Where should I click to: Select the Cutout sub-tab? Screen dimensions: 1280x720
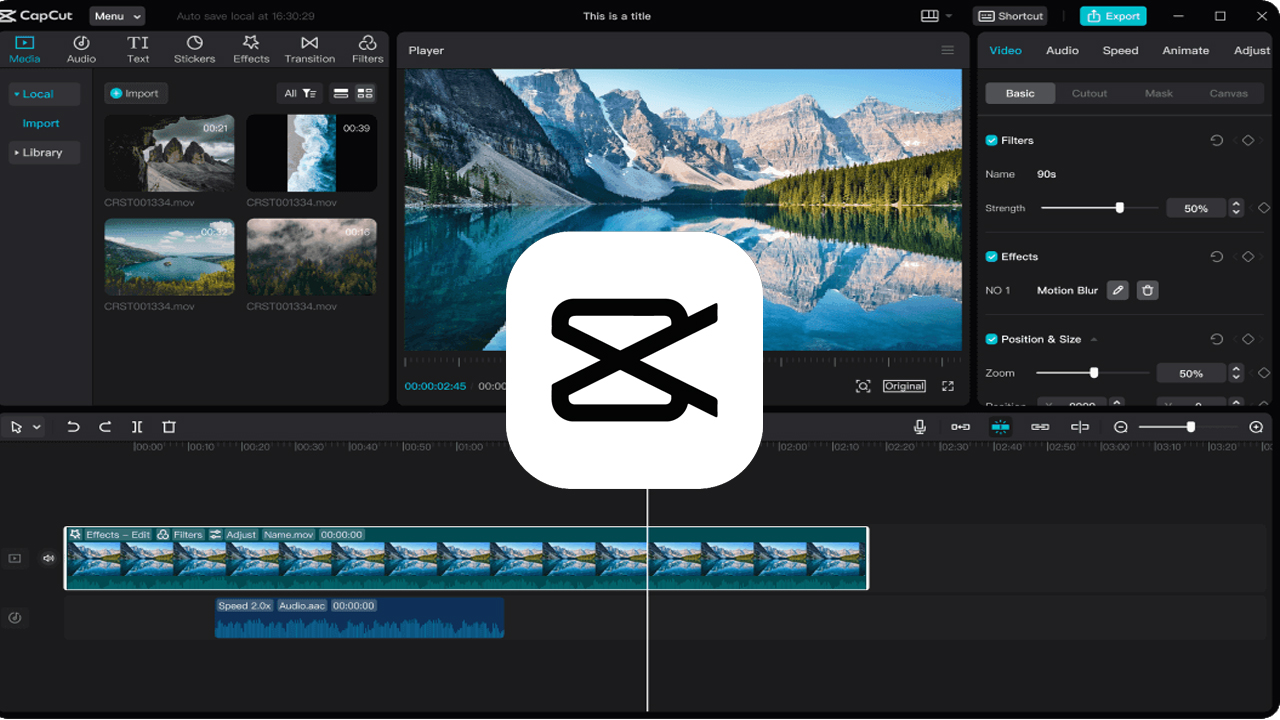click(x=1089, y=93)
